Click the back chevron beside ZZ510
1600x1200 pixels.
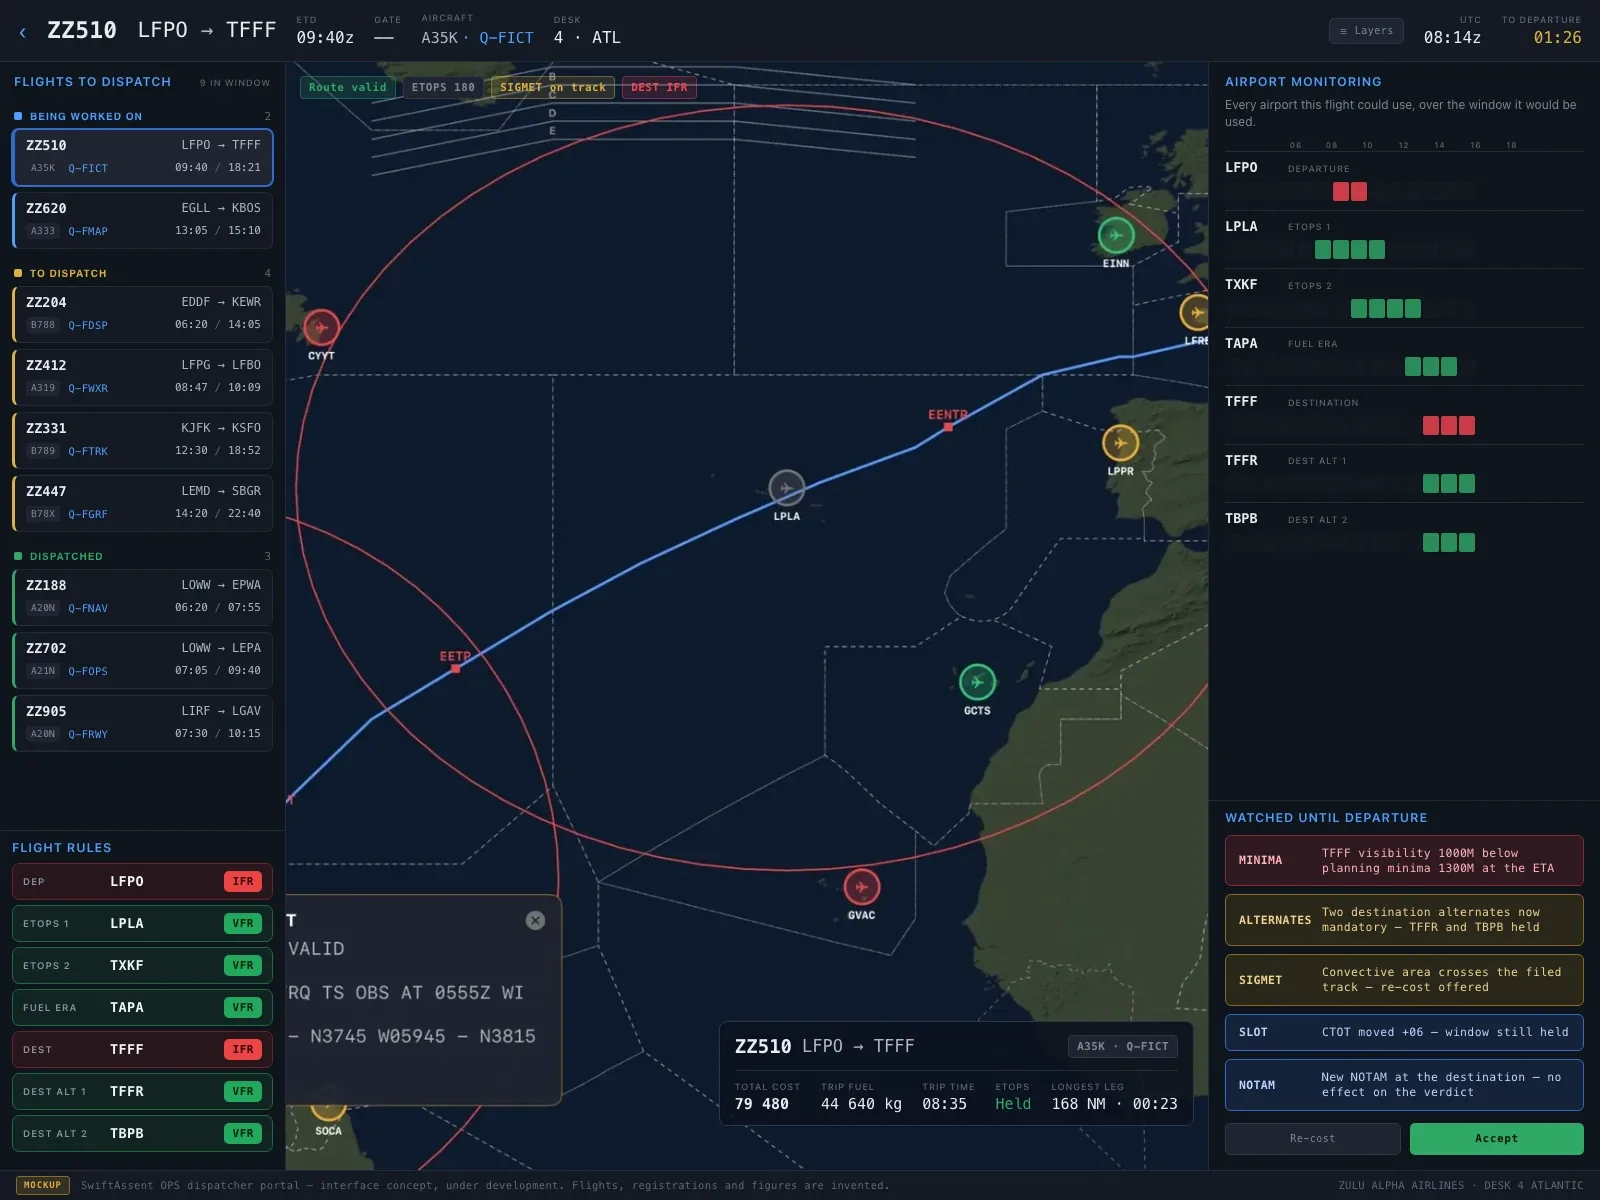pyautogui.click(x=23, y=32)
